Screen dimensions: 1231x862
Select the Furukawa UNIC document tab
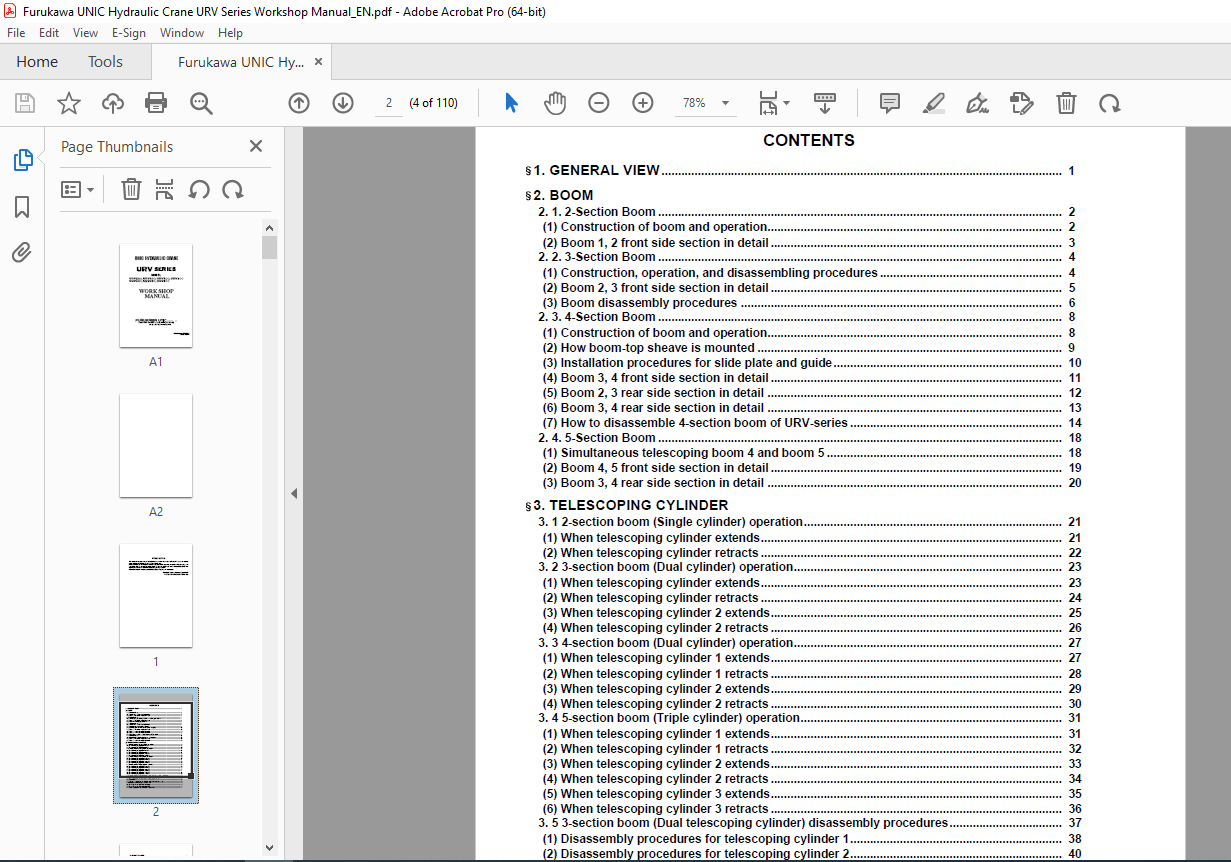tap(241, 62)
